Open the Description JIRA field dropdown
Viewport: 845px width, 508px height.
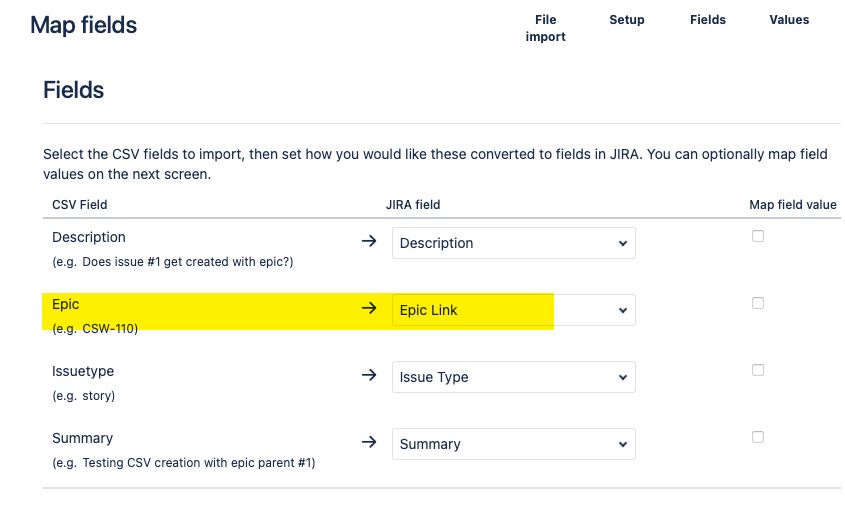[x=514, y=243]
